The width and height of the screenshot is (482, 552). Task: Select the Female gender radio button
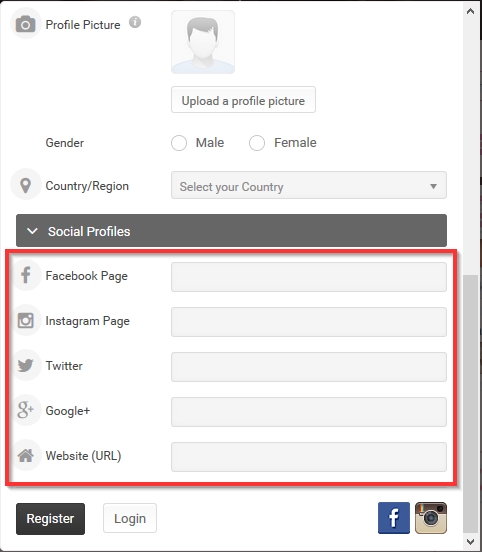tap(257, 143)
